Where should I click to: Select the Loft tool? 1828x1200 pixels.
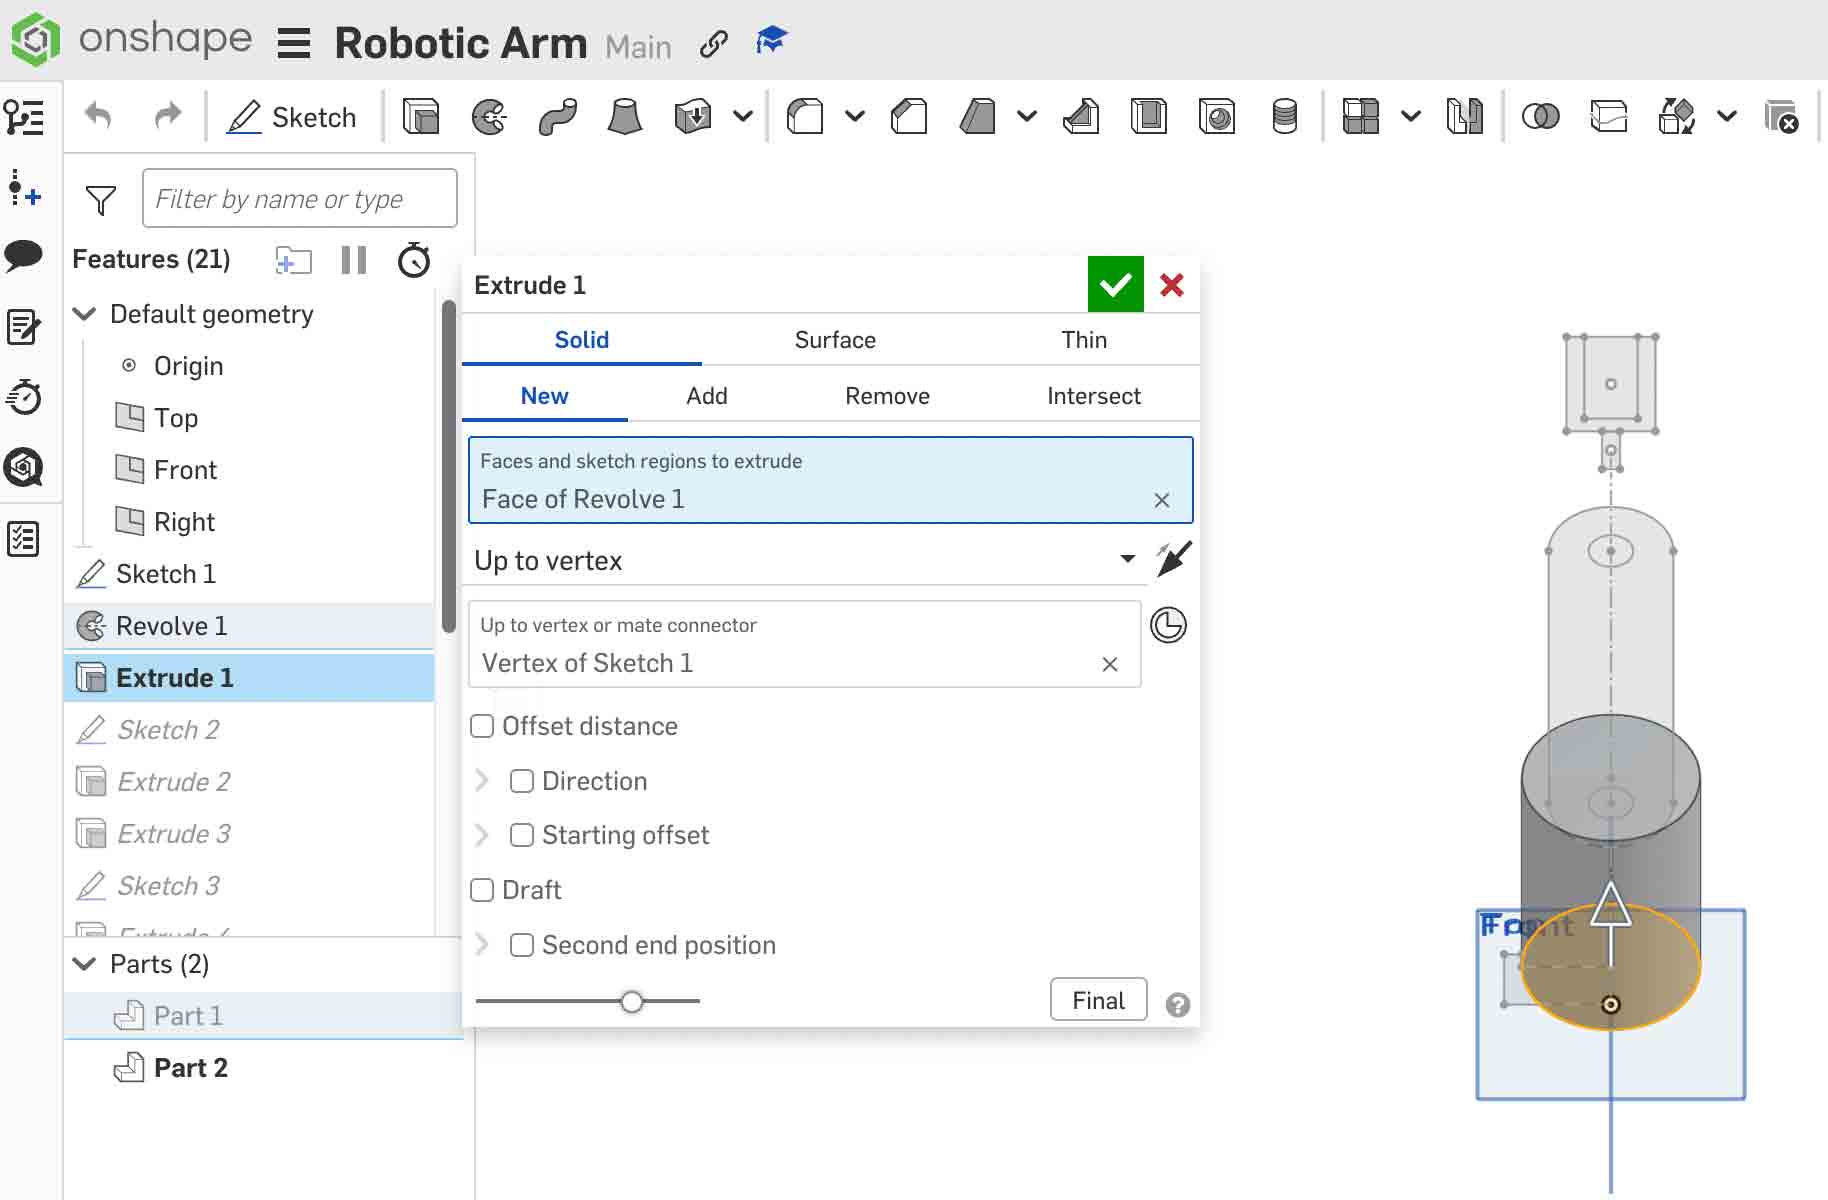625,116
